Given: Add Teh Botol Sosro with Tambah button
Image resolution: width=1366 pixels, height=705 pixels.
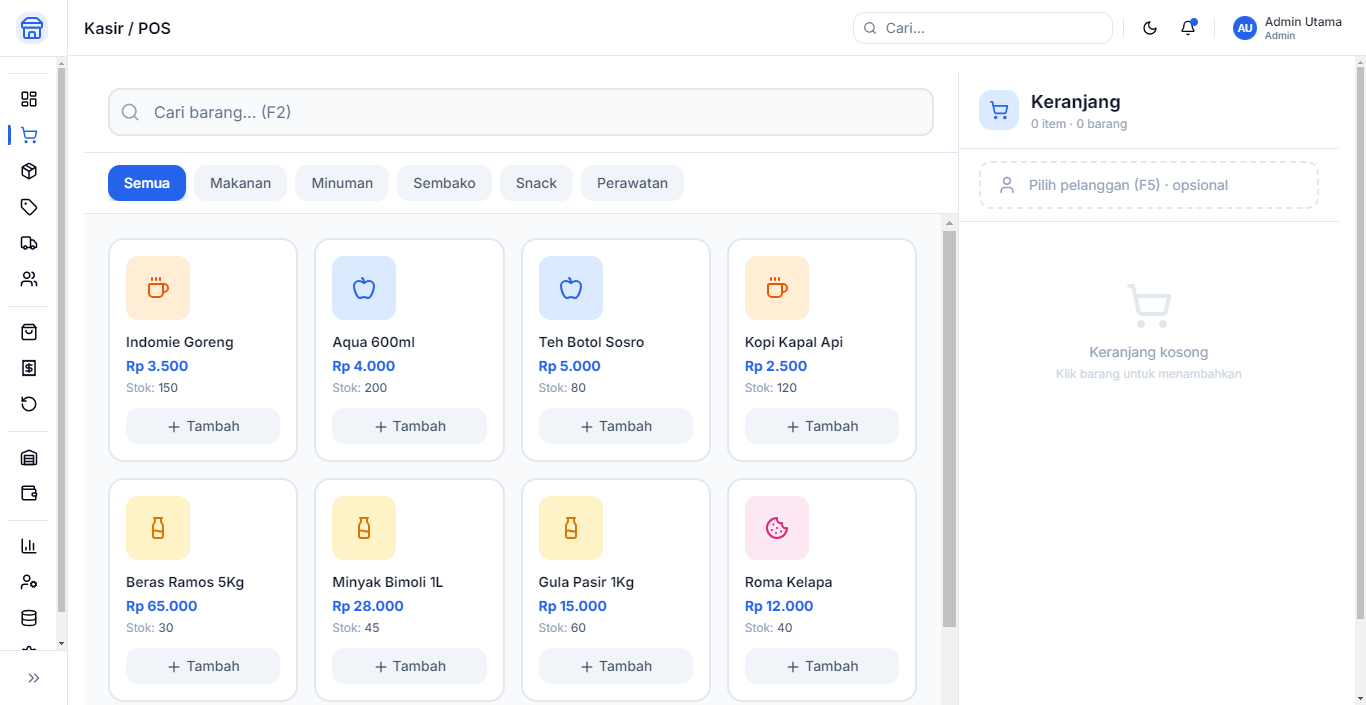Looking at the screenshot, I should pyautogui.click(x=616, y=426).
